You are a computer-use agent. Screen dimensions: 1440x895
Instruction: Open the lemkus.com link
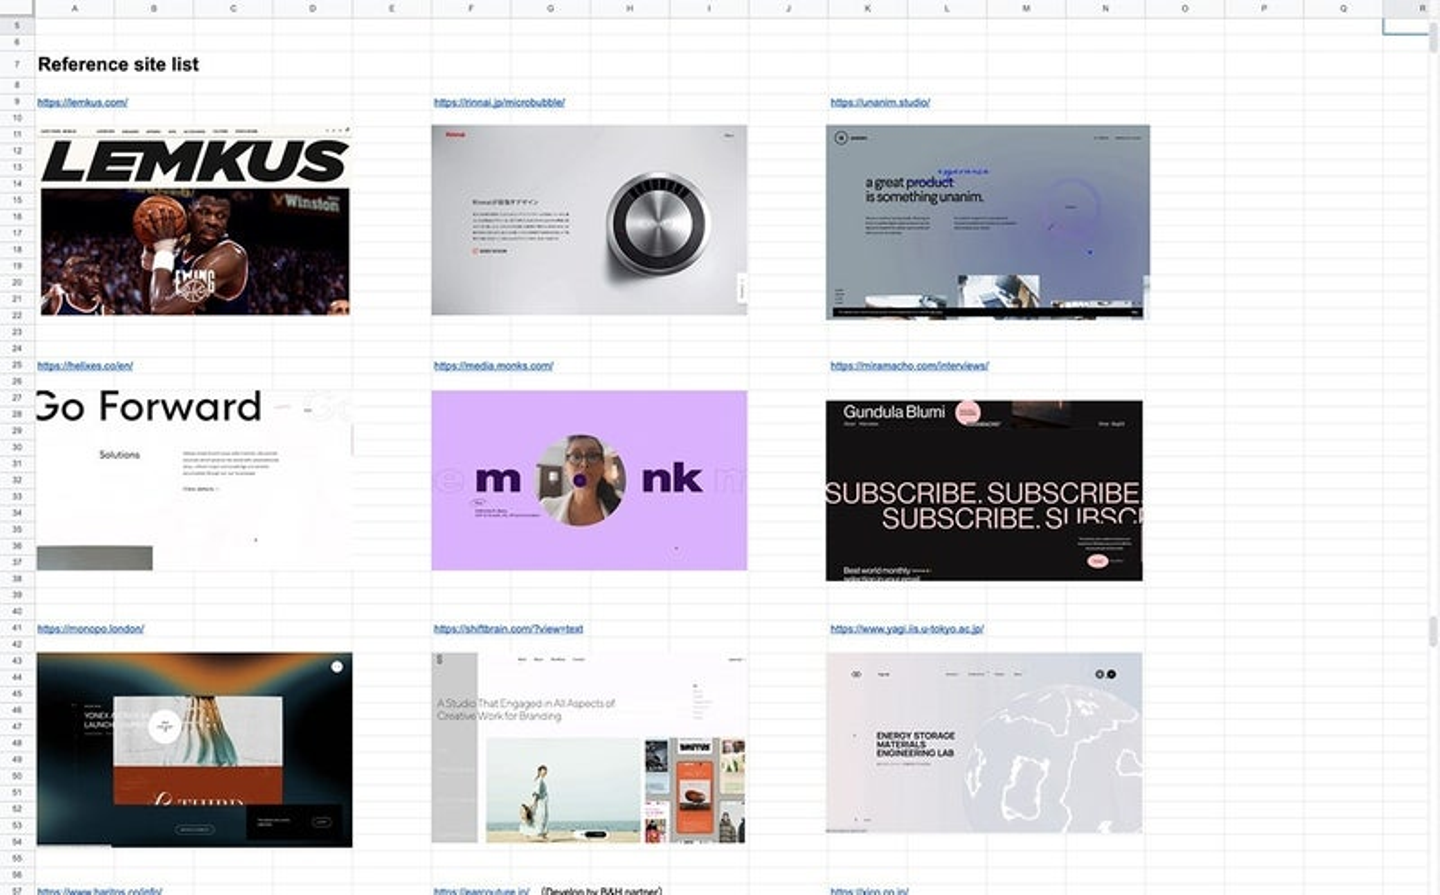[x=83, y=102]
